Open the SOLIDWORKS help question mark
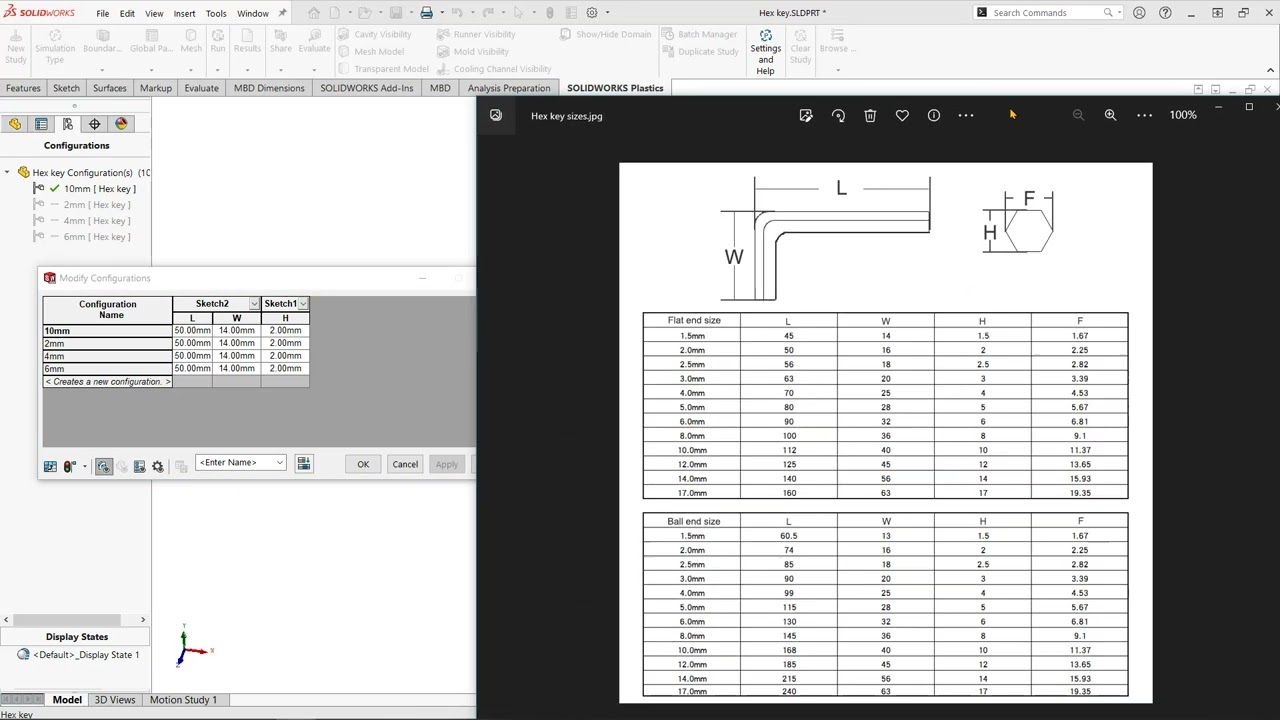1280x720 pixels. click(x=1165, y=13)
